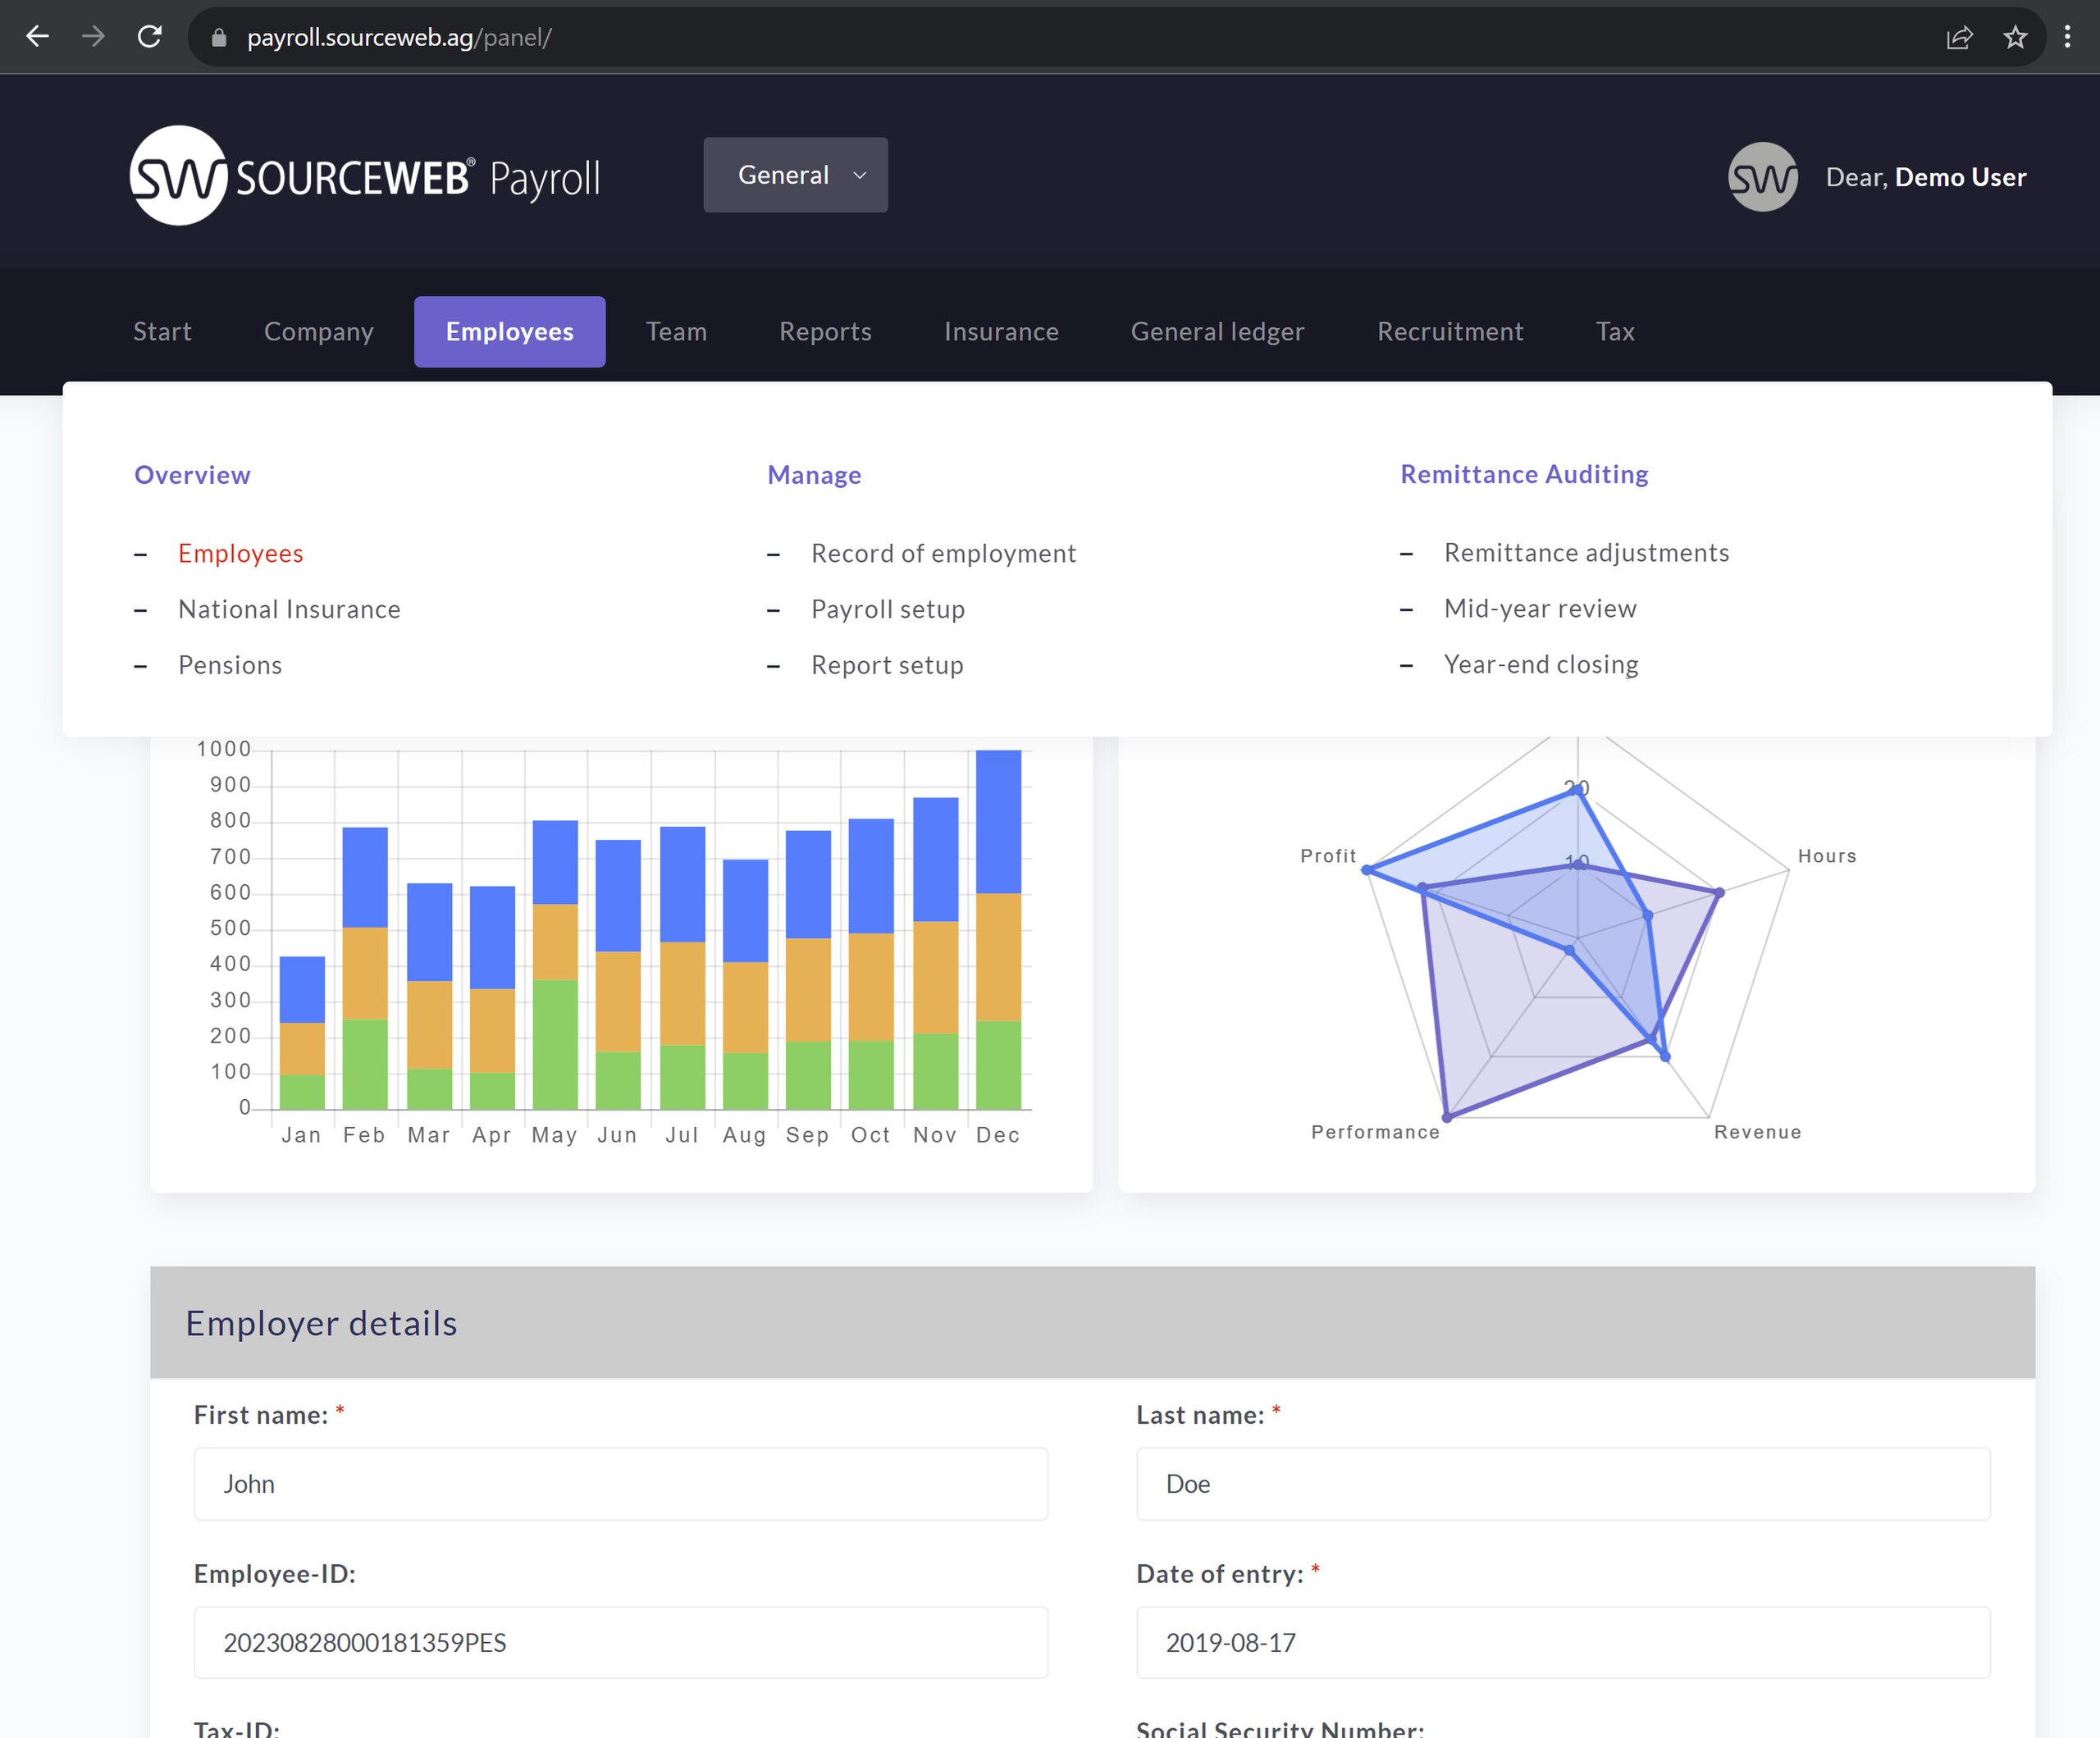Bookmark page with star icon
2100x1738 pixels.
tap(2014, 37)
